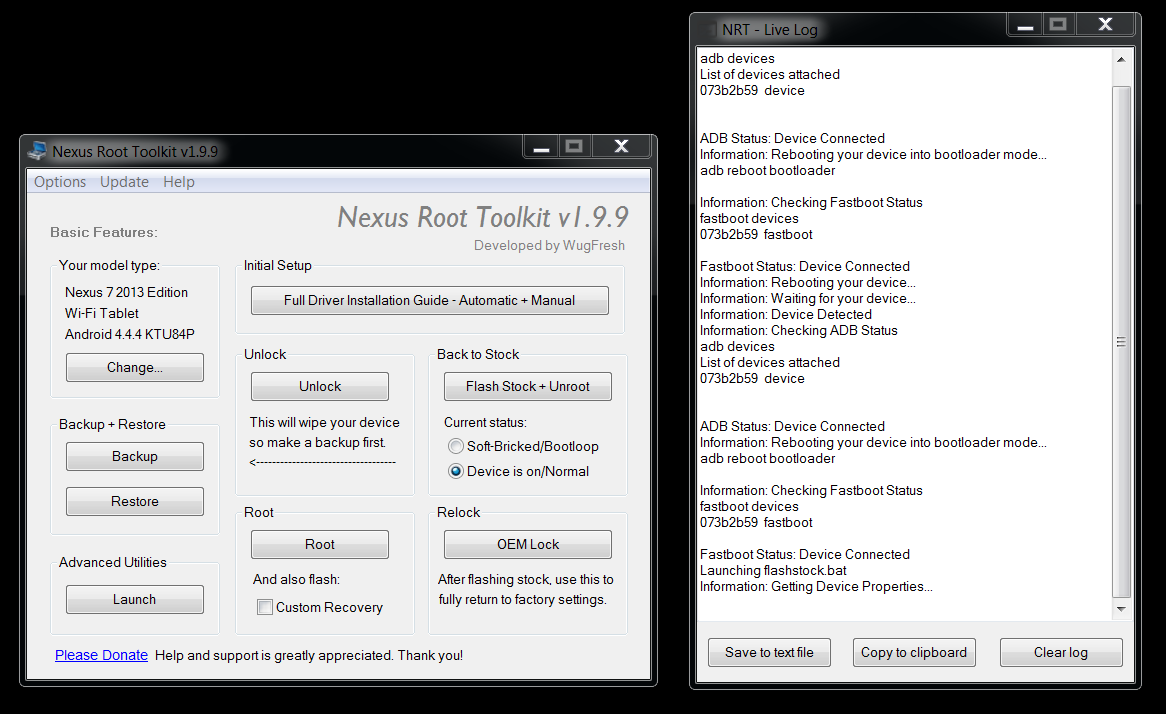Enable Custom Recovery checkbox
The width and height of the screenshot is (1166, 714).
coord(265,607)
